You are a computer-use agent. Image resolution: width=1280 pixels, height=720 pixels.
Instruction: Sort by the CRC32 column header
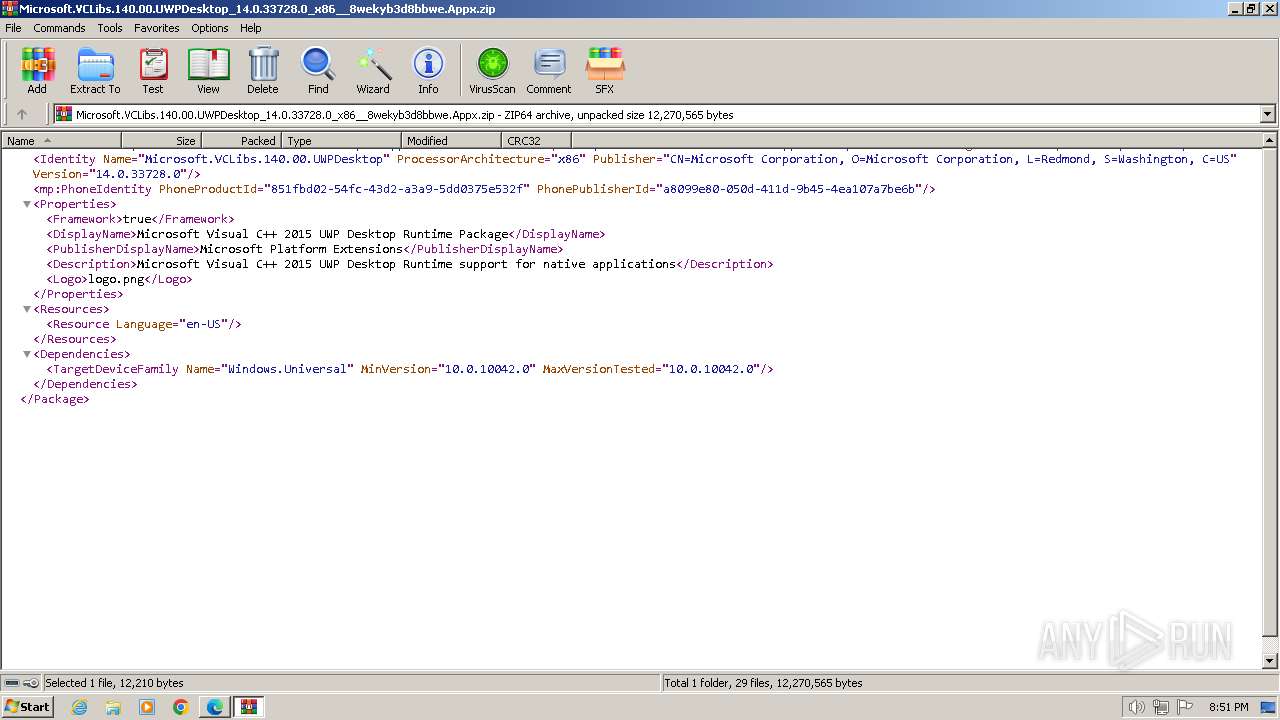[x=536, y=141]
